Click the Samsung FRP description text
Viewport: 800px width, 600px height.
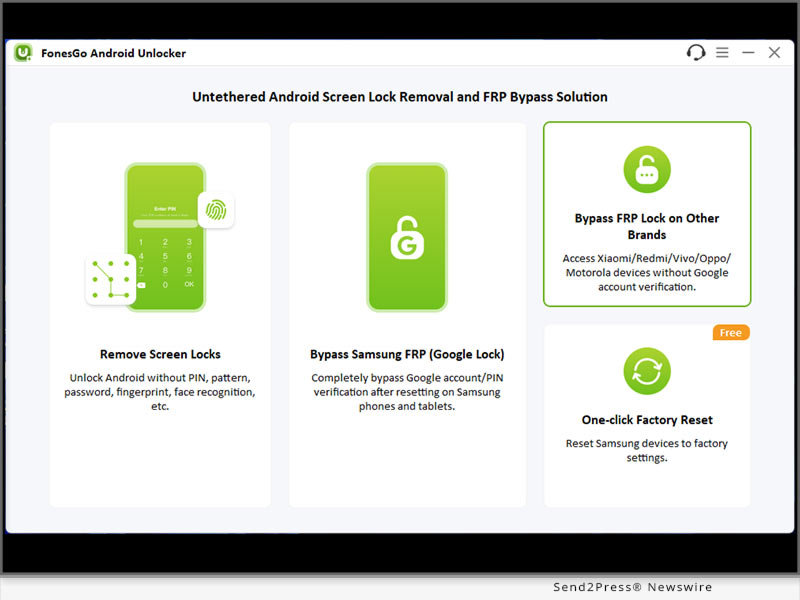[407, 392]
